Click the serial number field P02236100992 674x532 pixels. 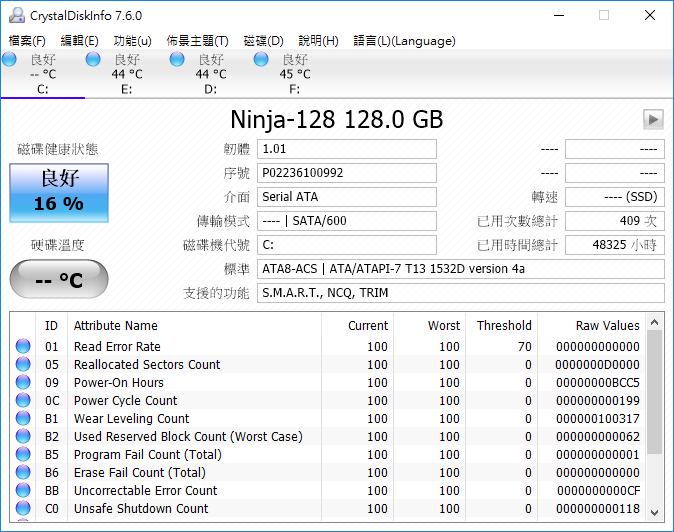[347, 173]
